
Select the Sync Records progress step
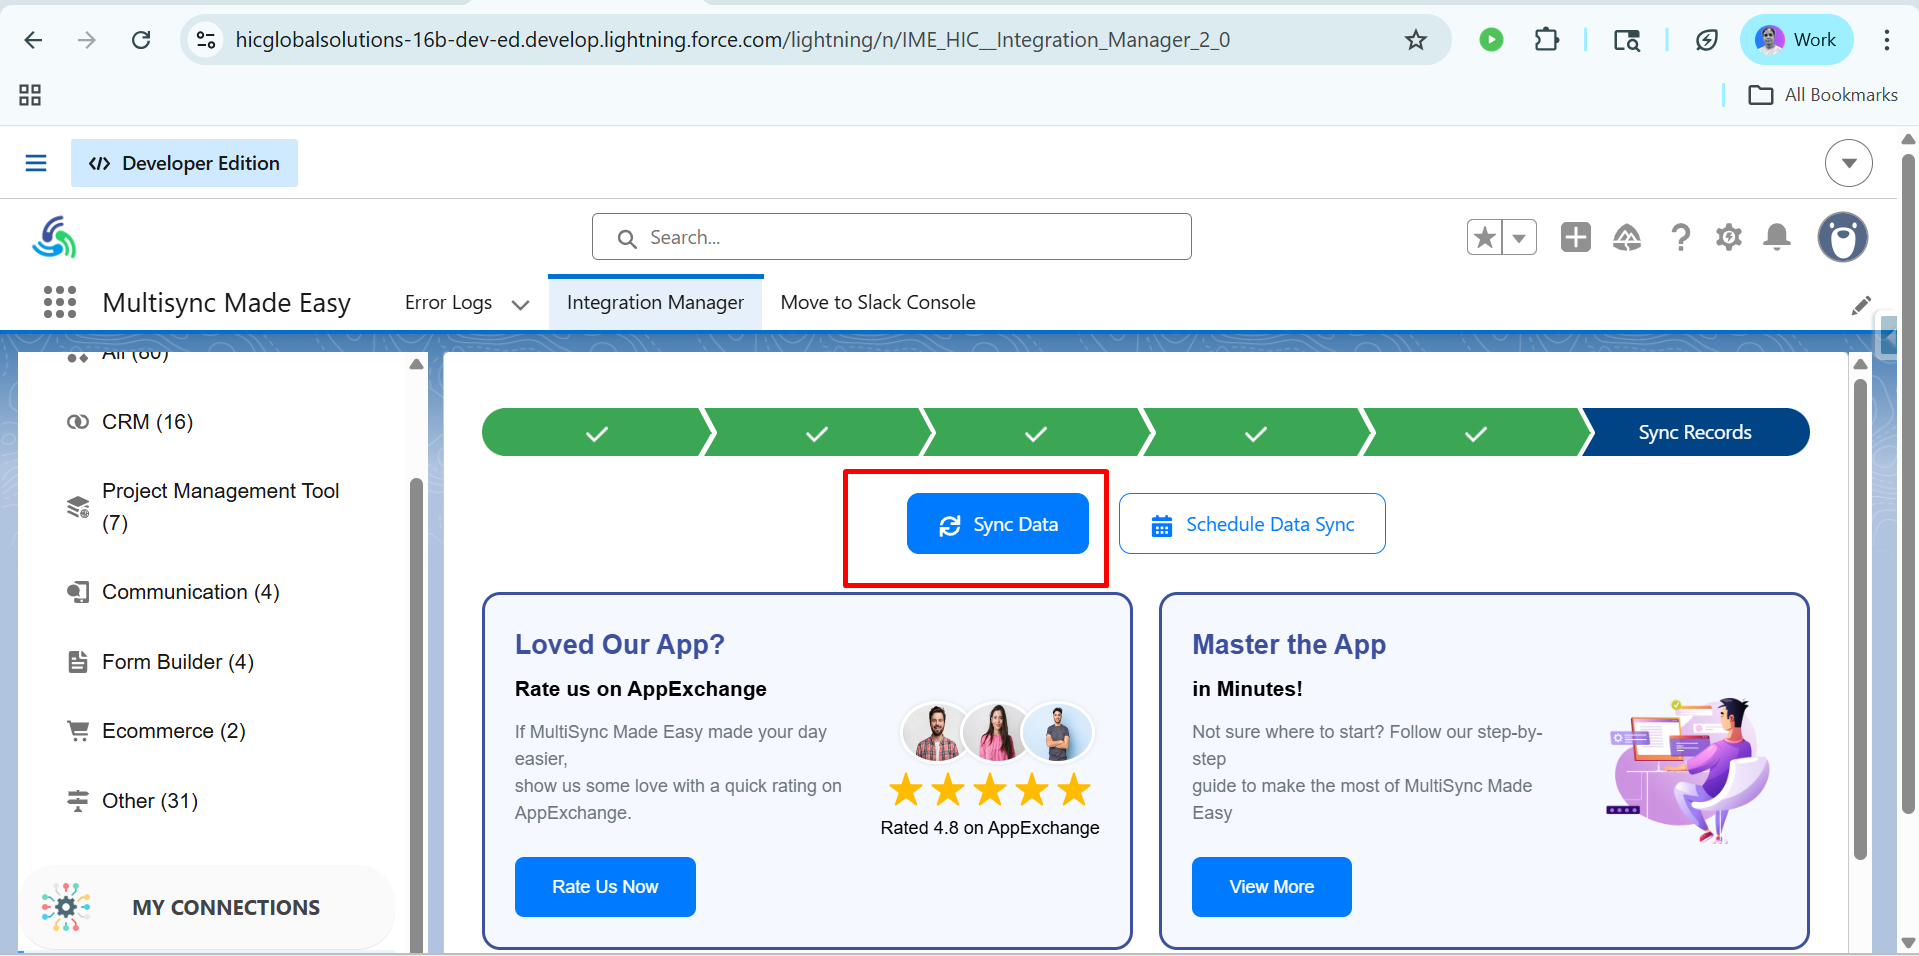click(x=1695, y=432)
